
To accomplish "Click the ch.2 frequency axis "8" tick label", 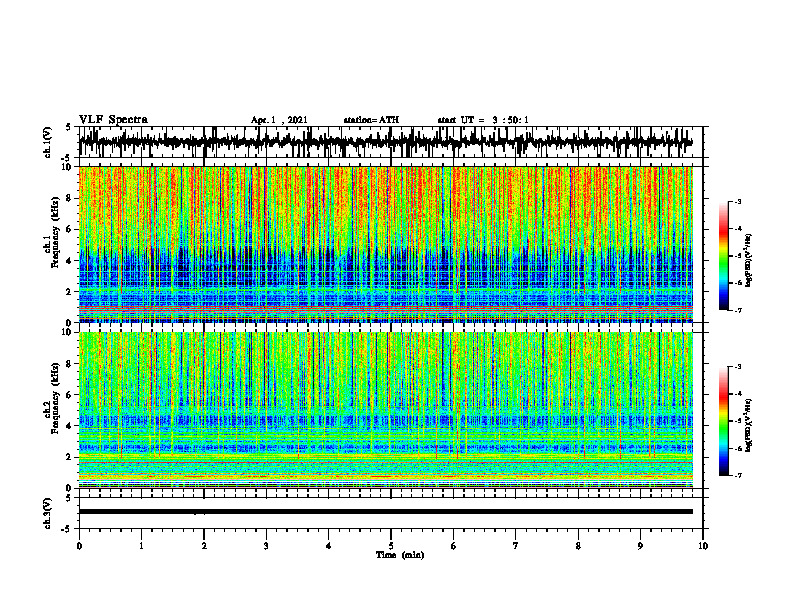I will click(70, 364).
